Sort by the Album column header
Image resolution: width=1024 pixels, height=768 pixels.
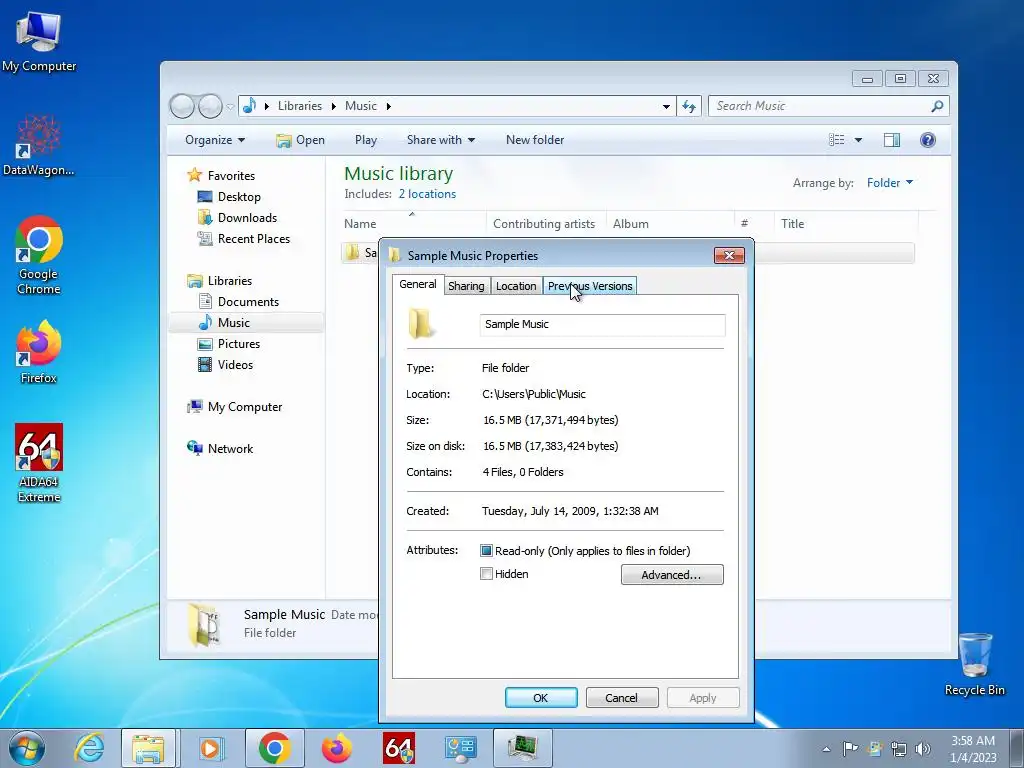669,223
